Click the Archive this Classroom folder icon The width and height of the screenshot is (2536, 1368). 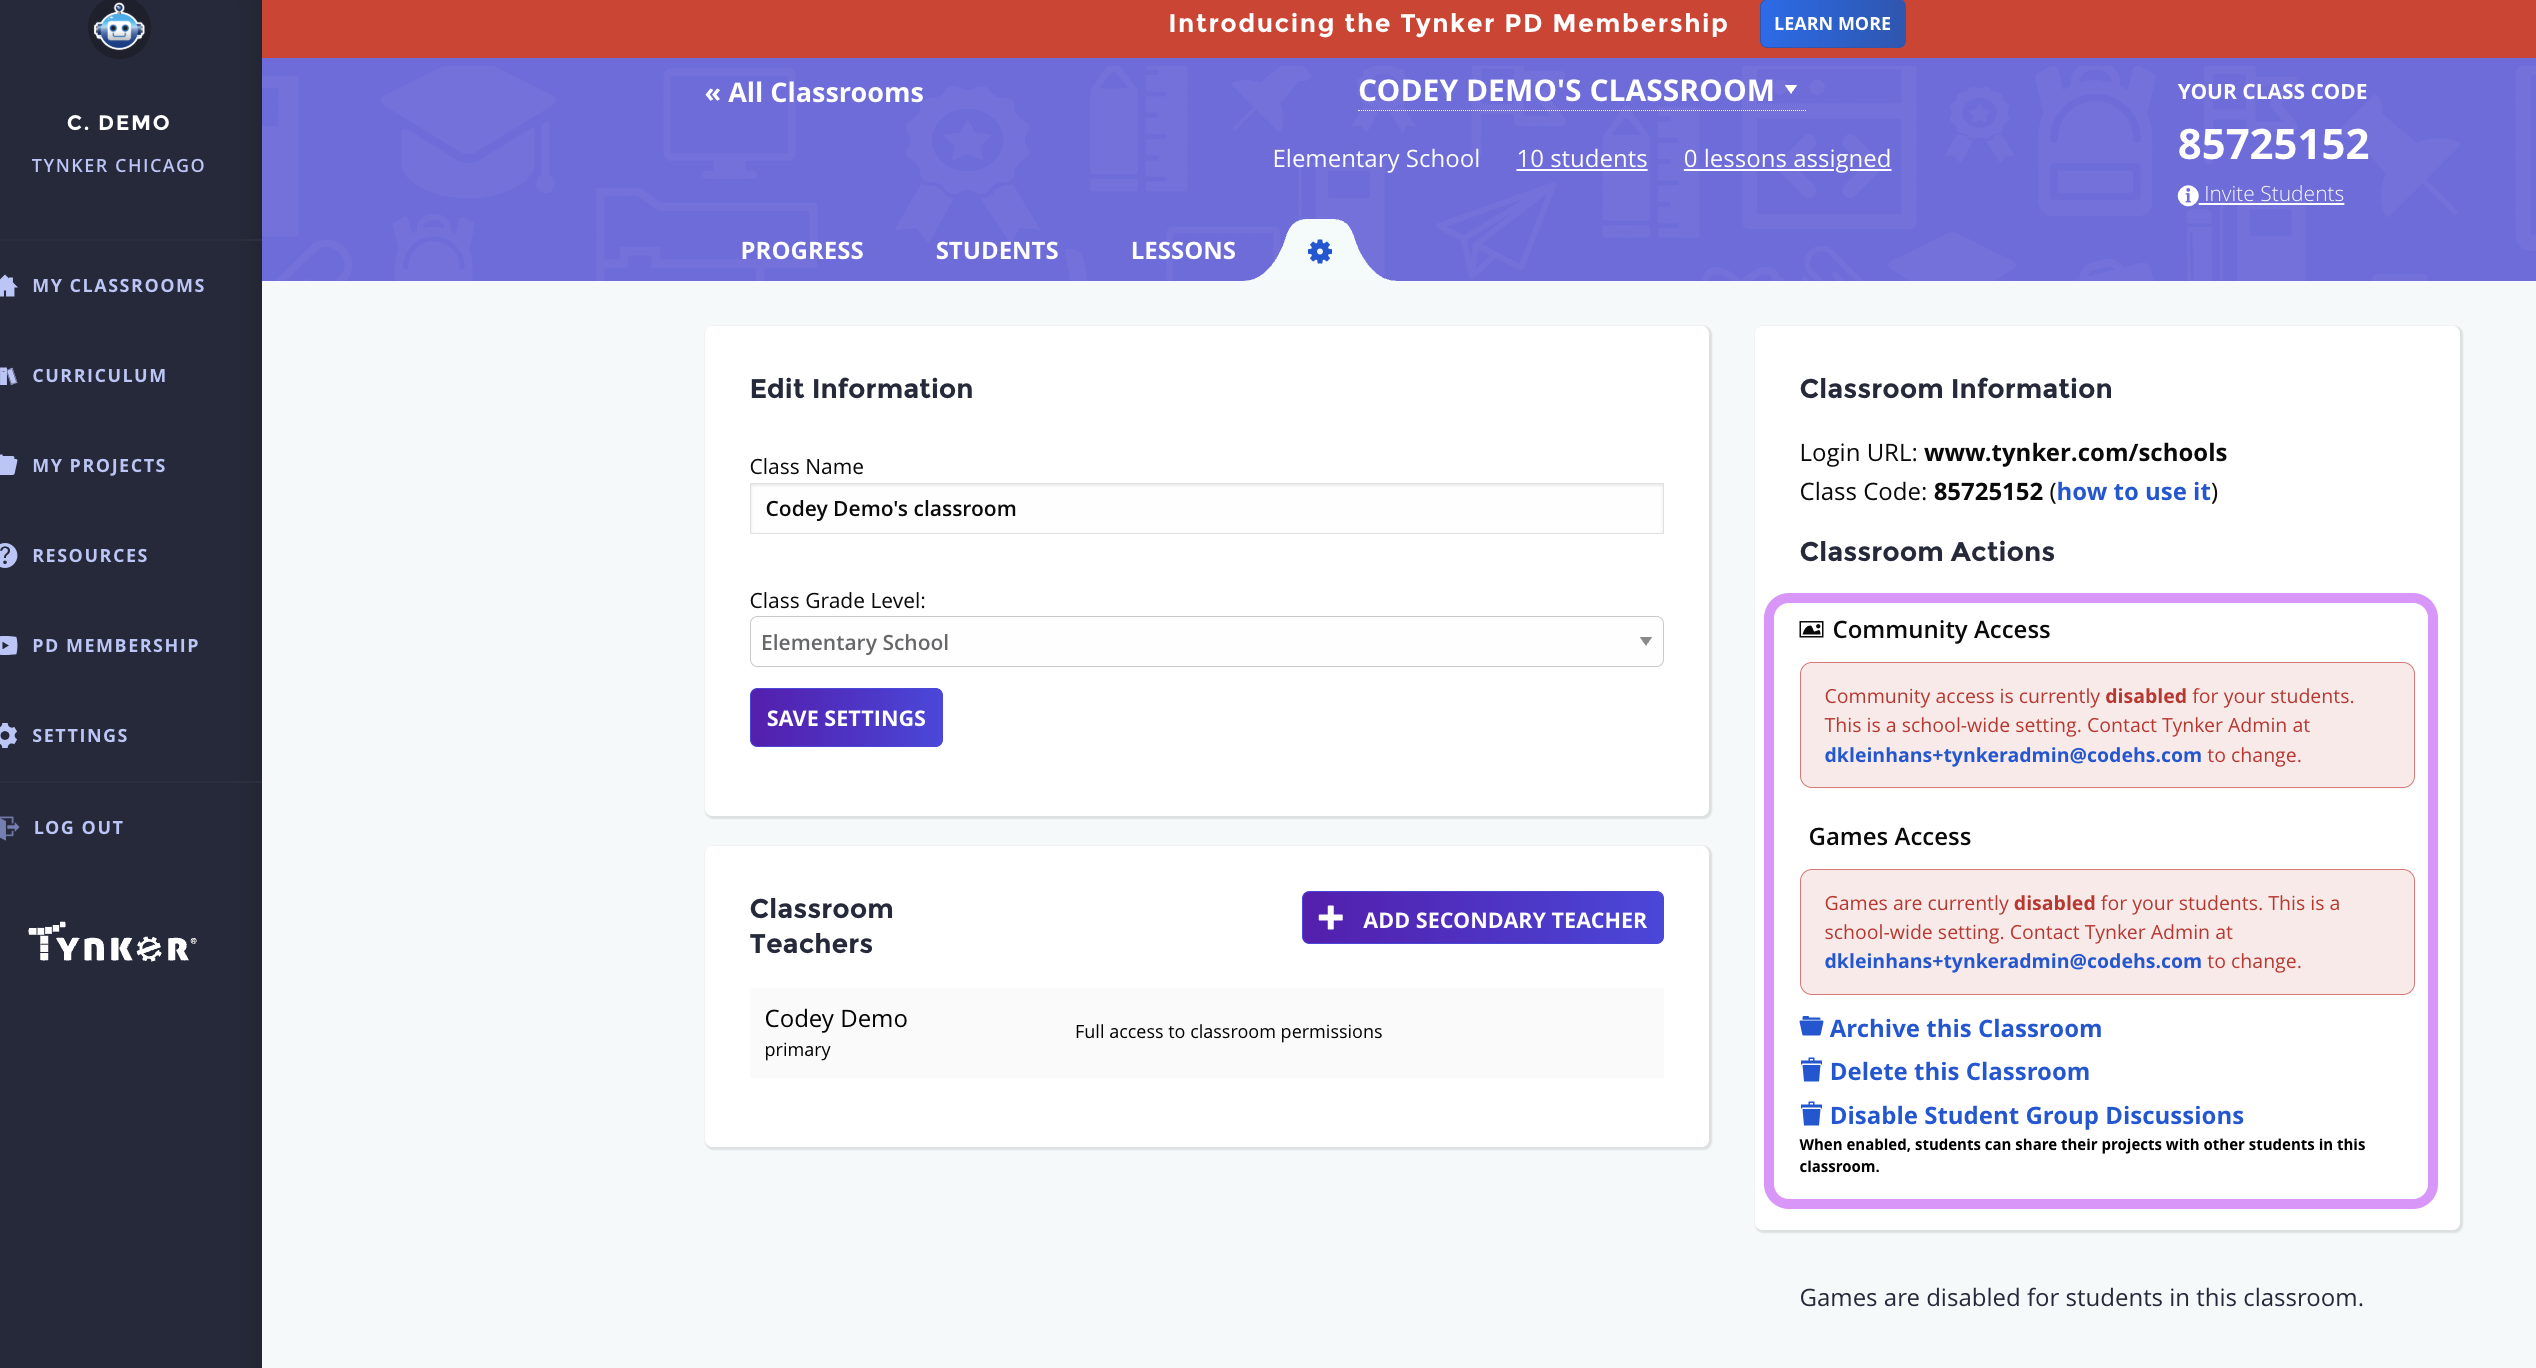tap(1811, 1026)
